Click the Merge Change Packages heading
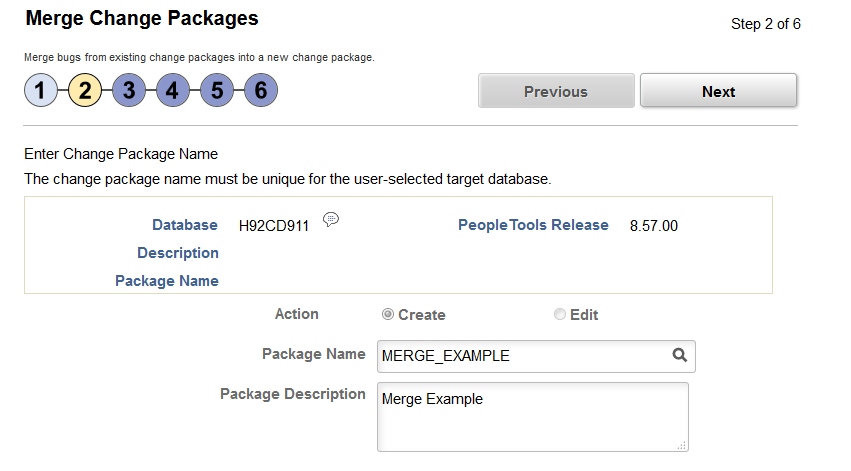This screenshot has height=471, width=851. (x=141, y=18)
